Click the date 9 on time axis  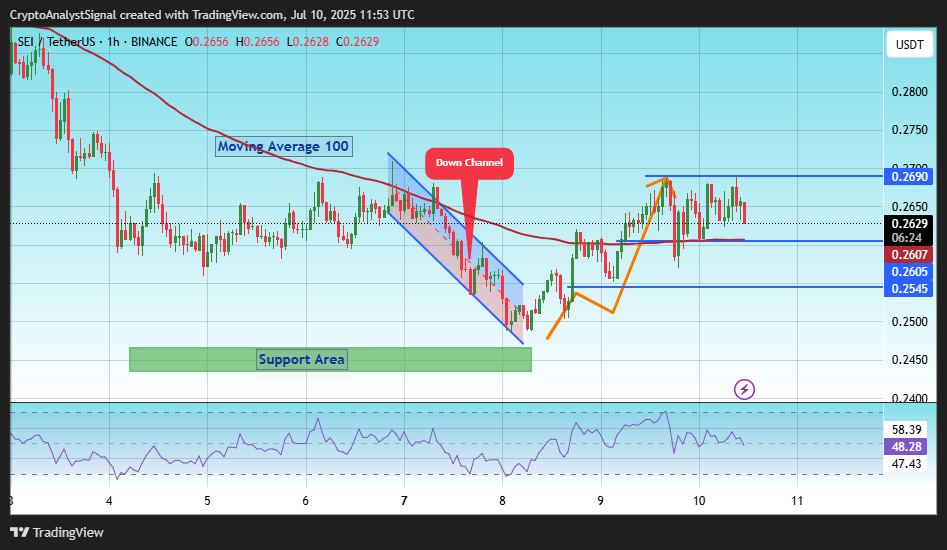tap(600, 500)
